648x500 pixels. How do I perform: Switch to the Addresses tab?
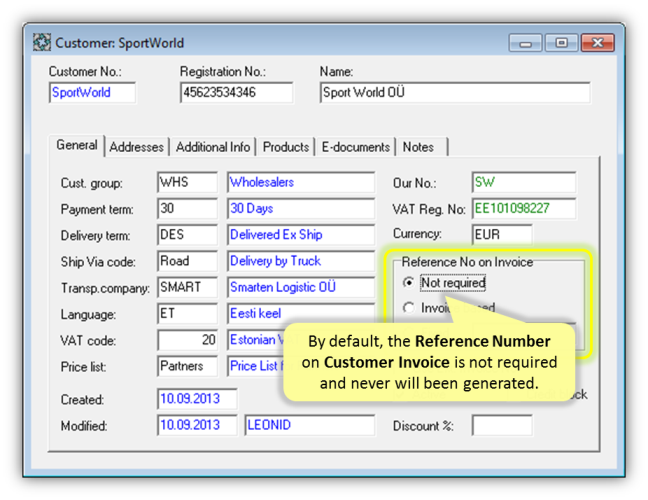tap(136, 147)
